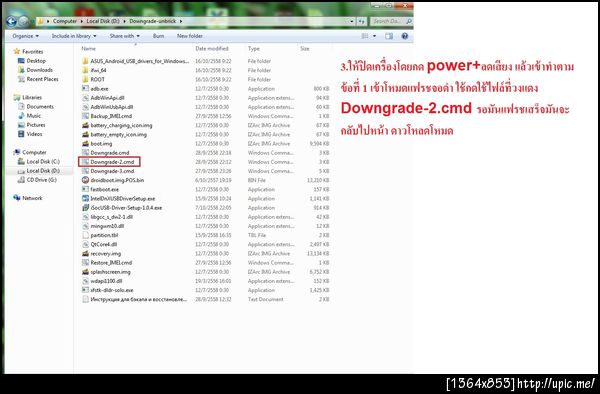Viewport: 600px width, 394px height.
Task: Select the Backup_IMEI.cmd file icon
Action: point(85,116)
